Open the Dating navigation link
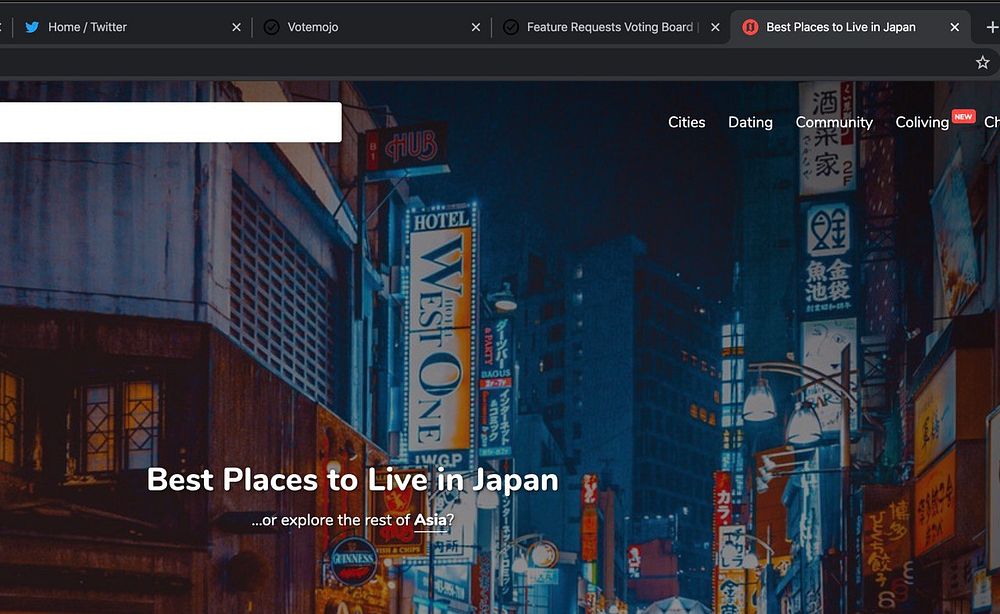The width and height of the screenshot is (1000, 614). pos(750,122)
